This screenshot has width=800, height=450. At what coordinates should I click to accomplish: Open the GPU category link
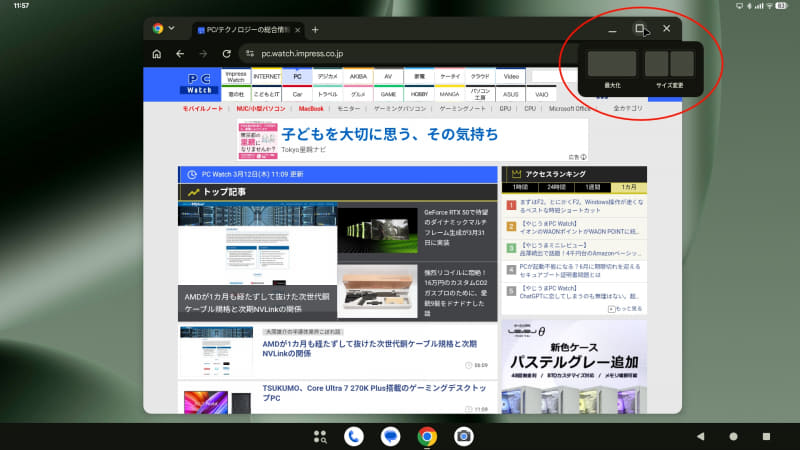click(505, 109)
